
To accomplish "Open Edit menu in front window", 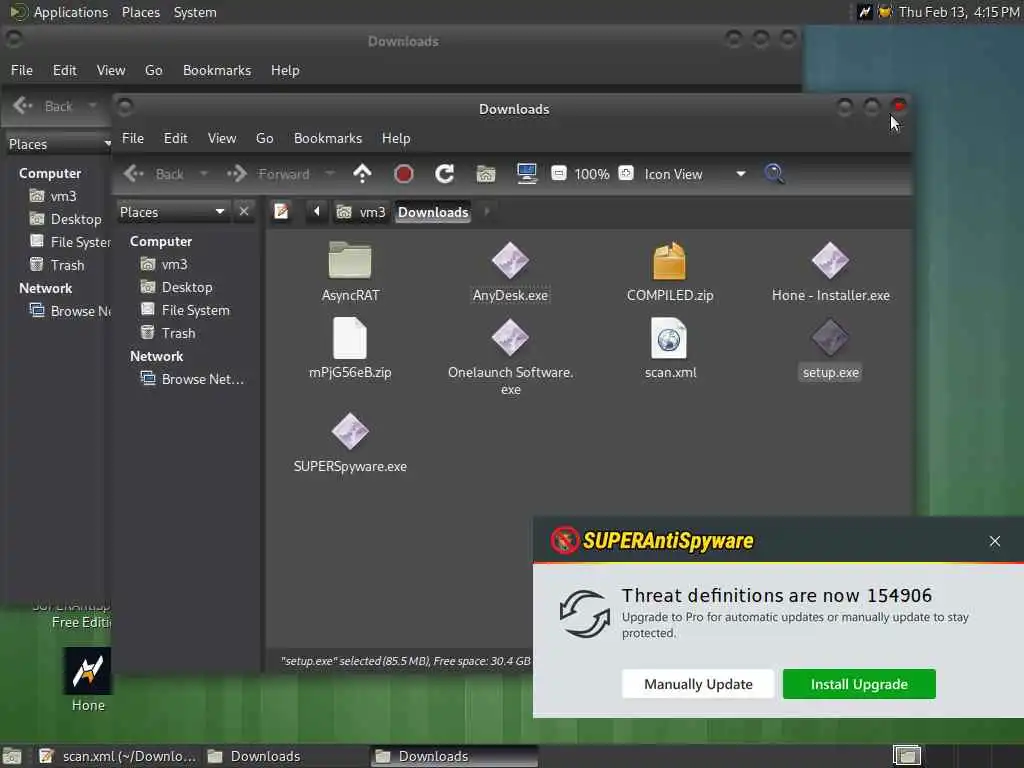I will 175,138.
